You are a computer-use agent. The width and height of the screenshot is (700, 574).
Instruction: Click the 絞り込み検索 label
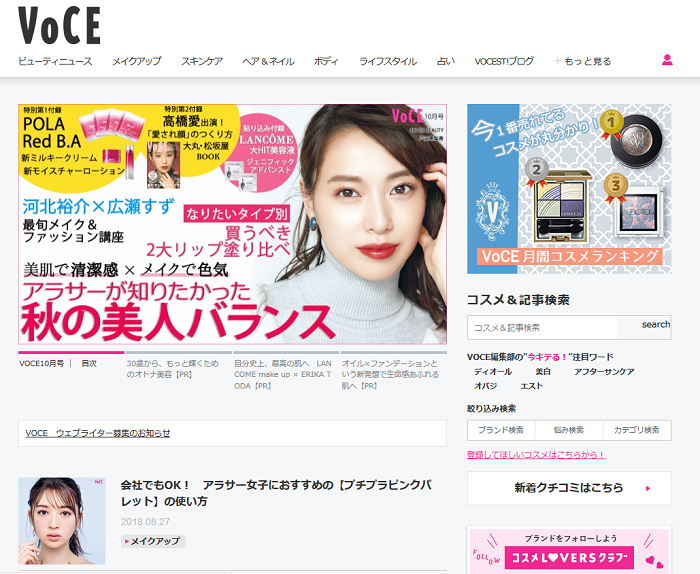coord(492,408)
